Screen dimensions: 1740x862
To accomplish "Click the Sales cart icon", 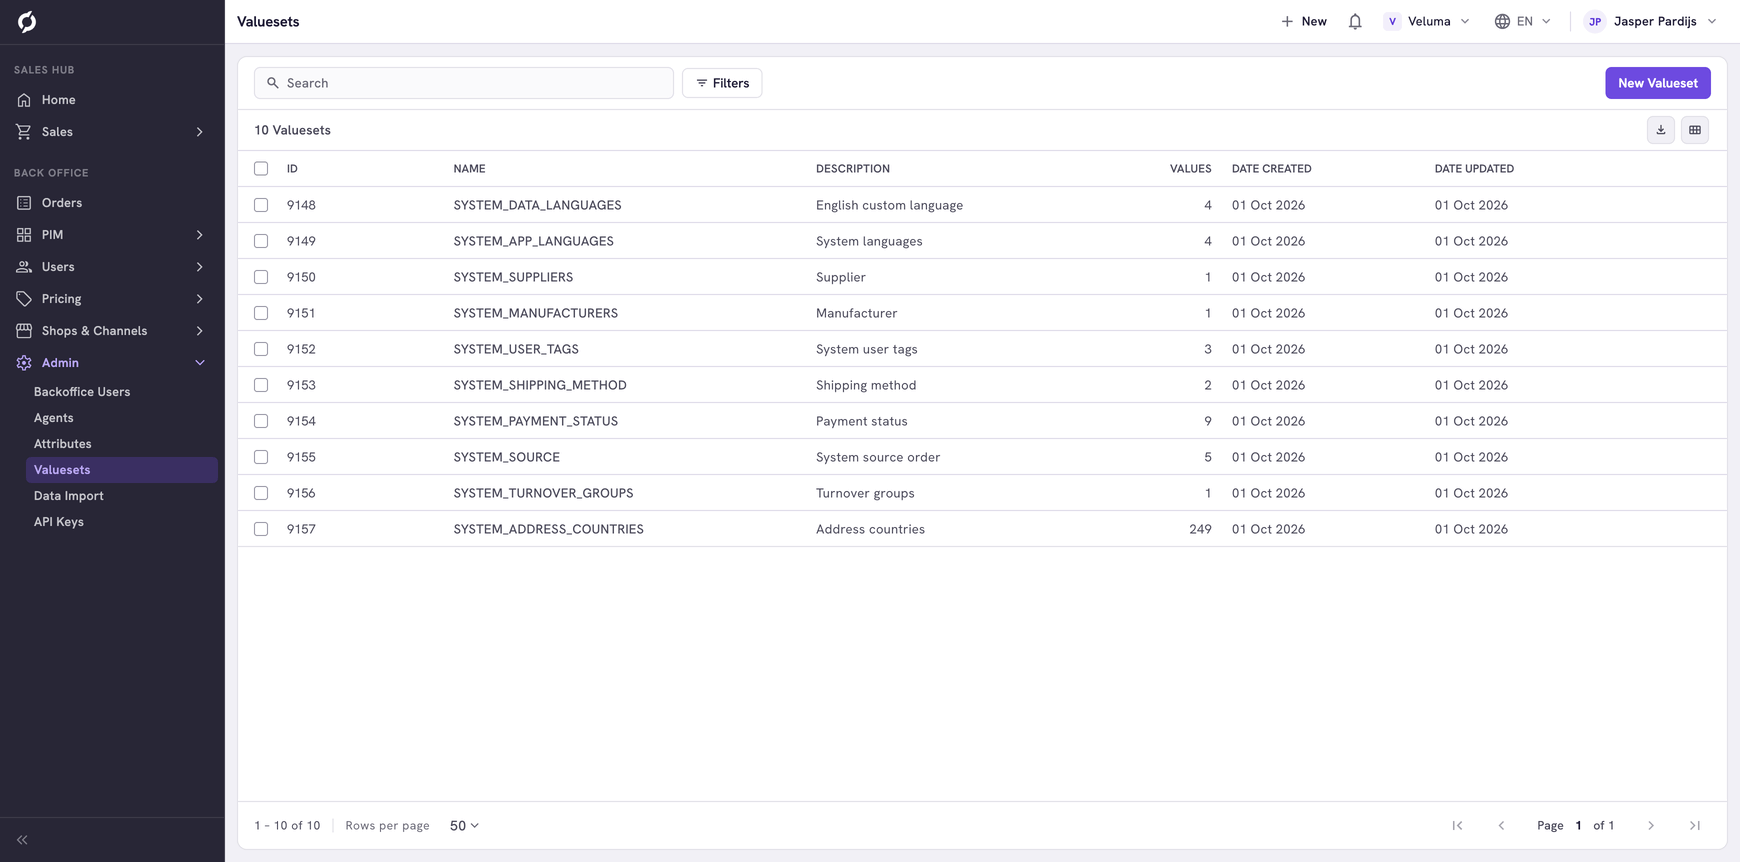I will [24, 132].
